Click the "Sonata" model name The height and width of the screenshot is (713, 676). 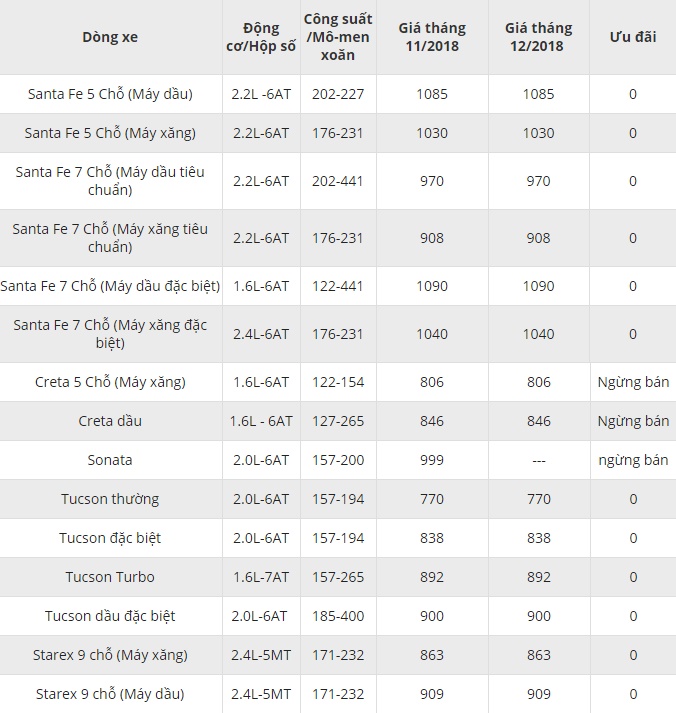point(110,460)
